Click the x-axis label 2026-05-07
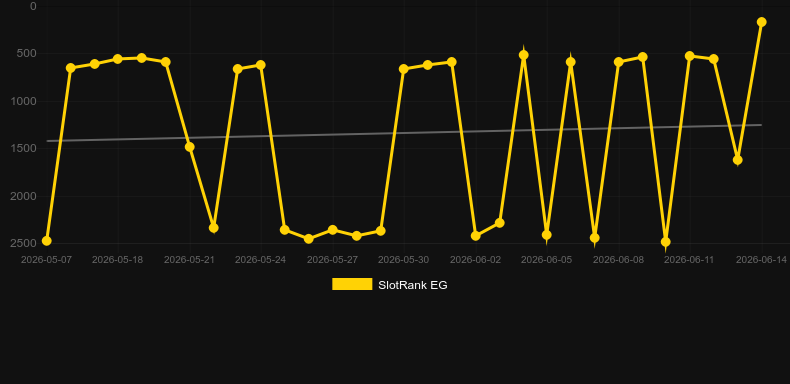The height and width of the screenshot is (384, 790). tap(46, 260)
